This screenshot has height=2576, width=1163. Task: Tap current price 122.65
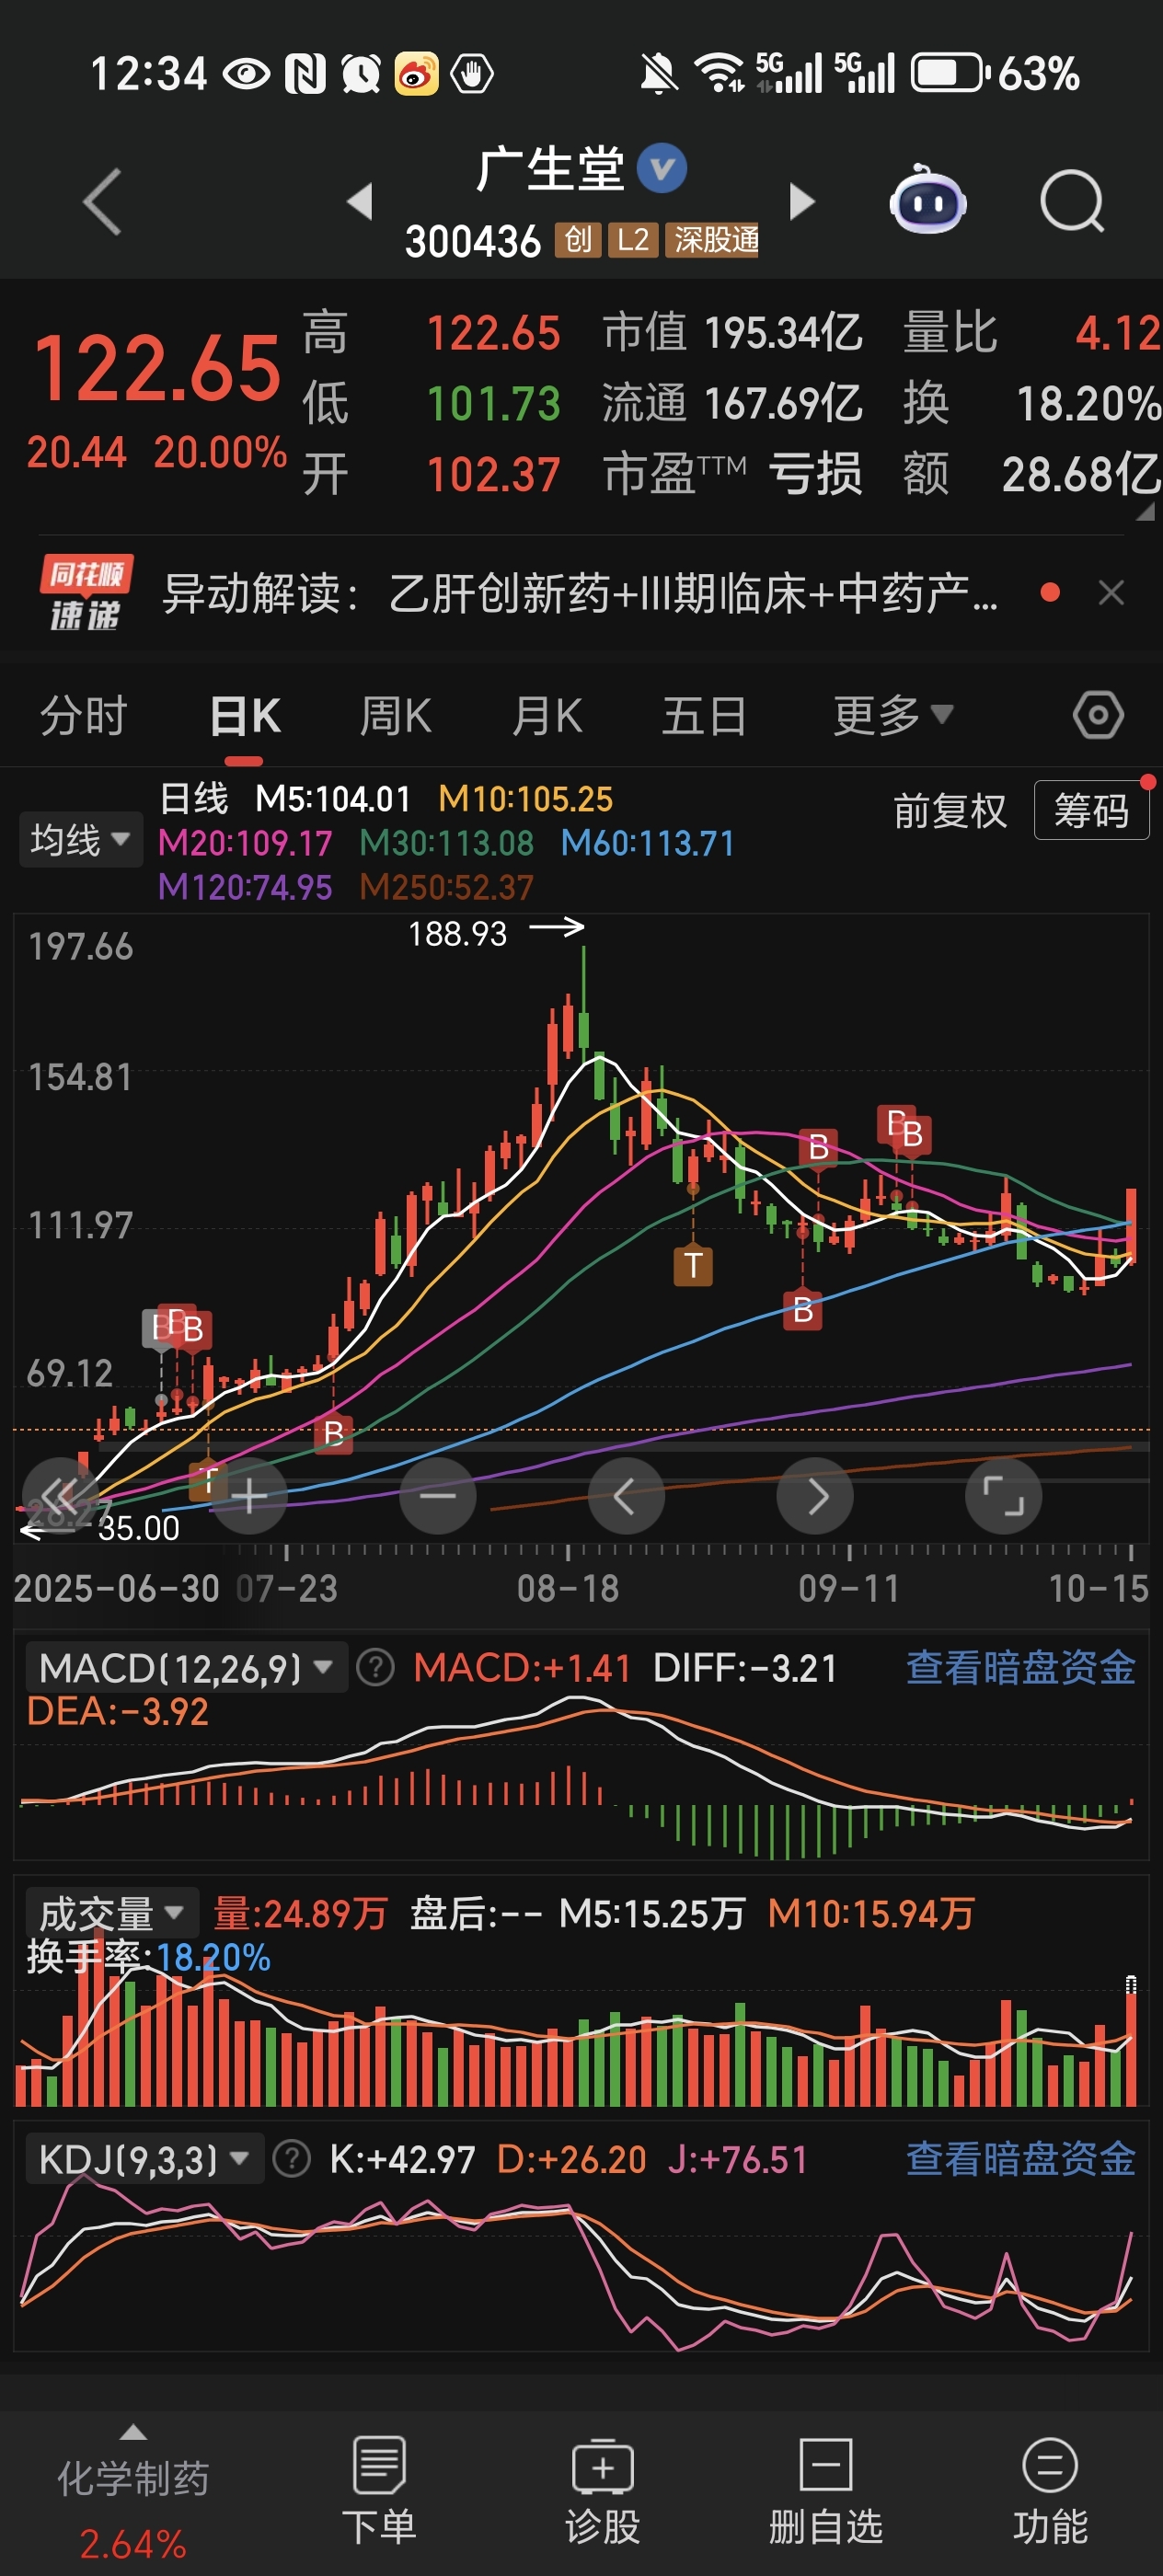tap(157, 368)
